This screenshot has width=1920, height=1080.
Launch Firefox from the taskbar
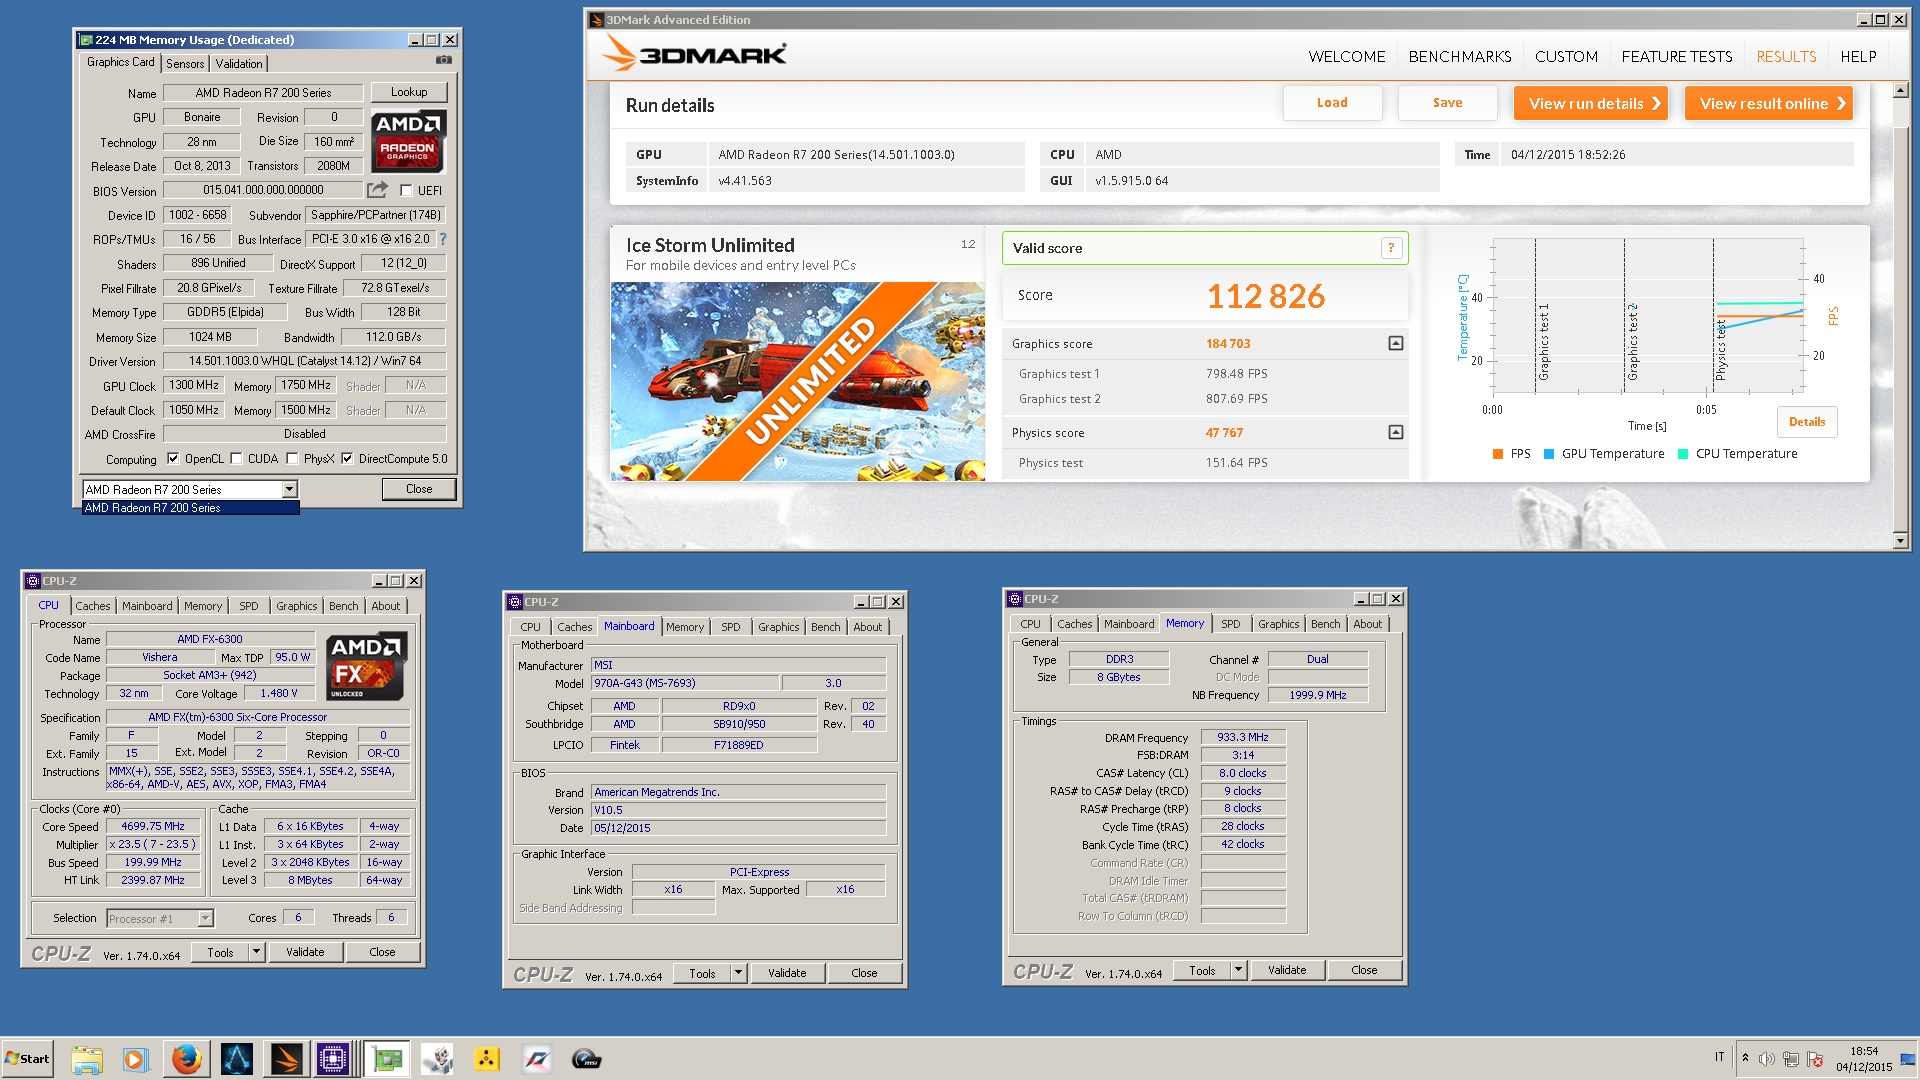point(186,1059)
